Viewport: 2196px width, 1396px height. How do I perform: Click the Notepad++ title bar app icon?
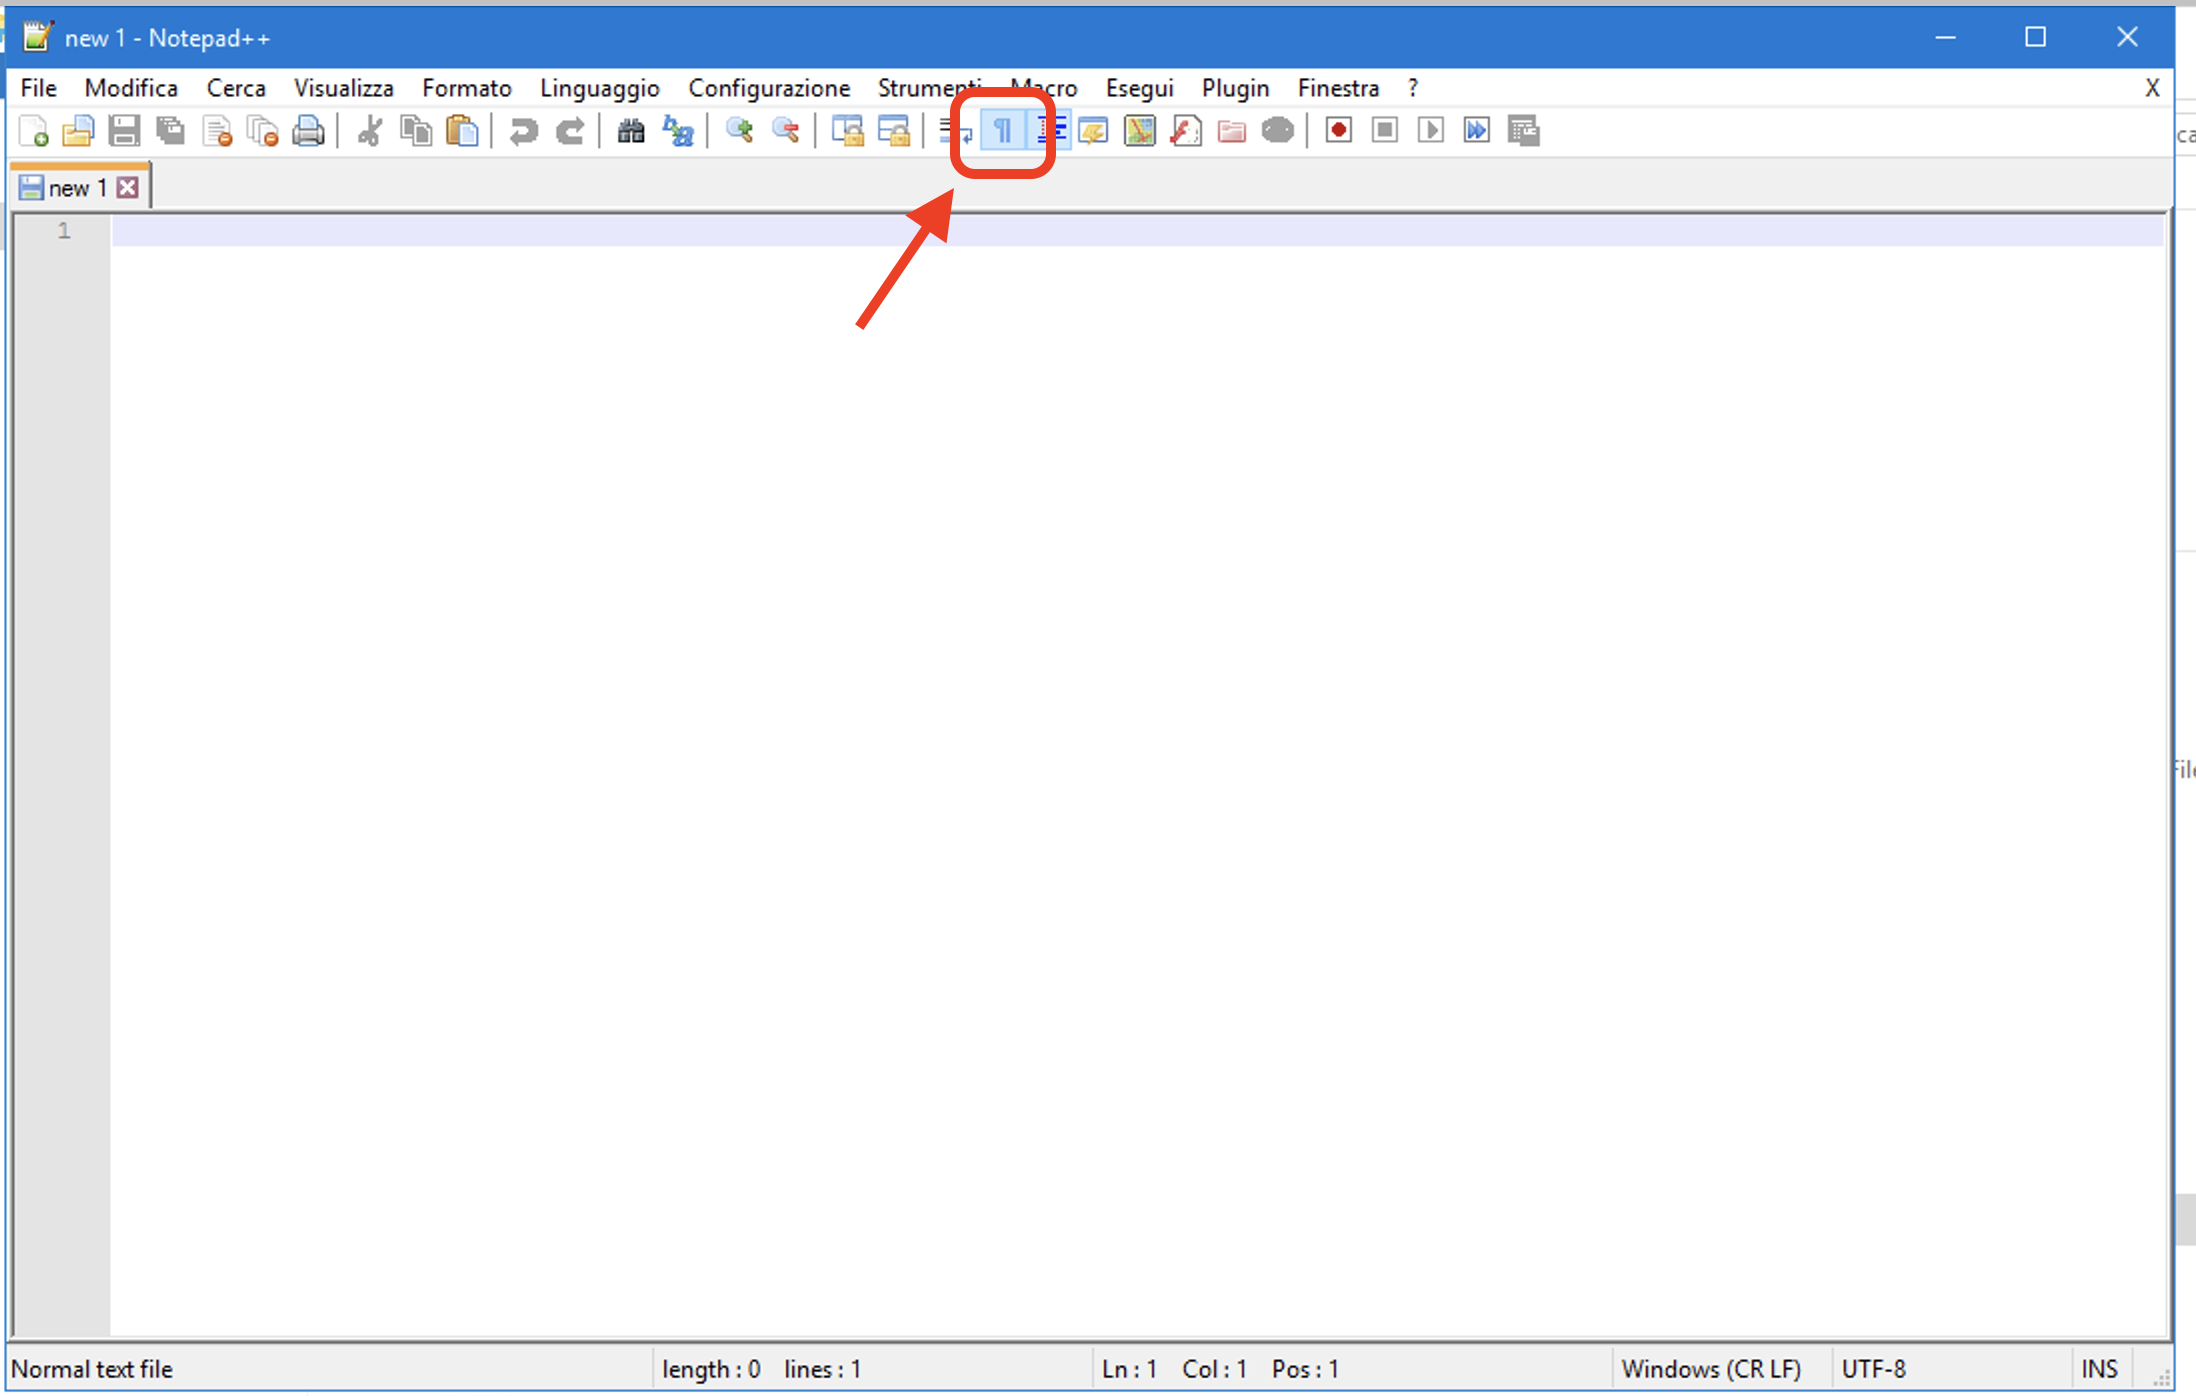coord(36,37)
